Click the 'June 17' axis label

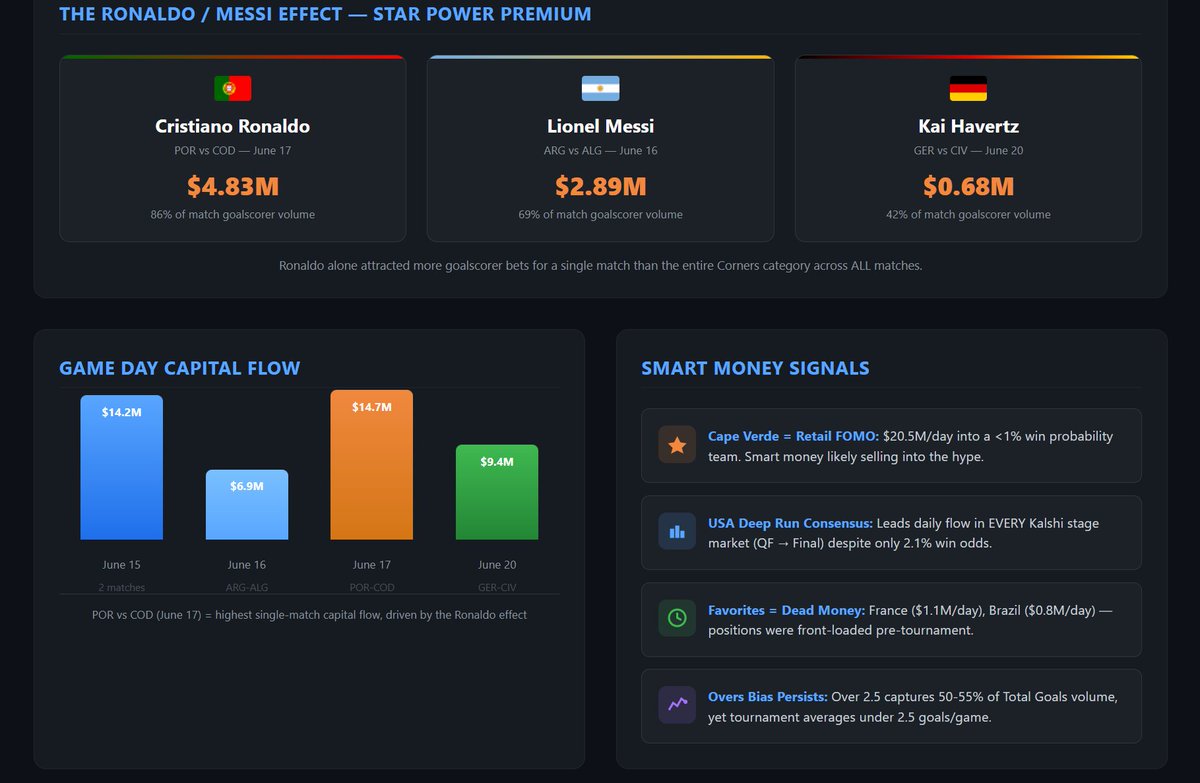371,565
